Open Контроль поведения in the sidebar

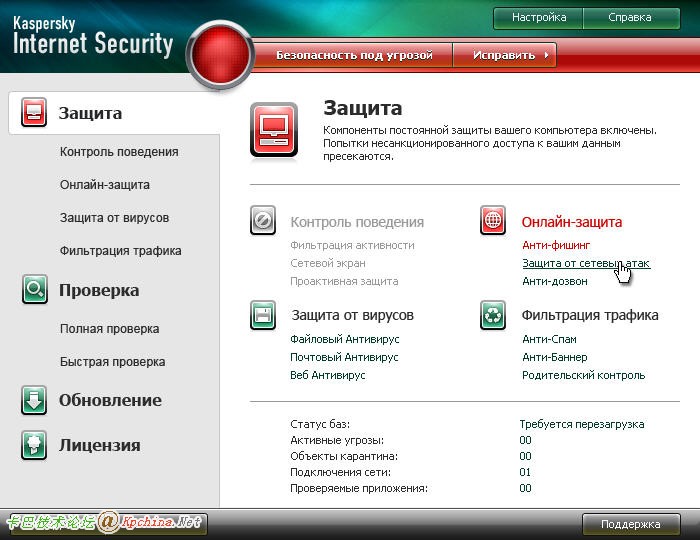coord(119,152)
